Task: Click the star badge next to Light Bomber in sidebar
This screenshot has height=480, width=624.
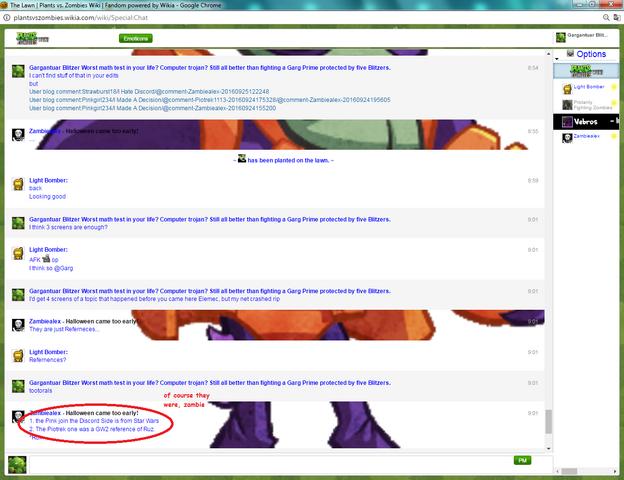Action: click(x=614, y=87)
